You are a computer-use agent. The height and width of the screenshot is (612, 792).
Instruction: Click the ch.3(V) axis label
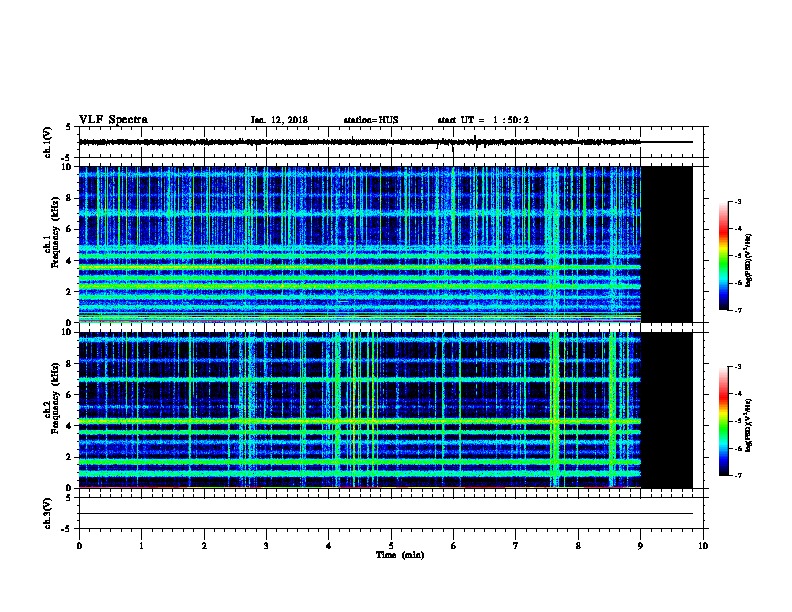[48, 513]
